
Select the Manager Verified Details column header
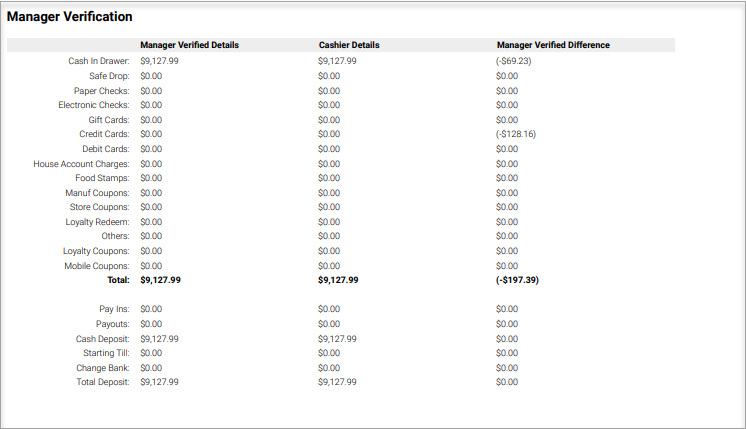(x=189, y=45)
